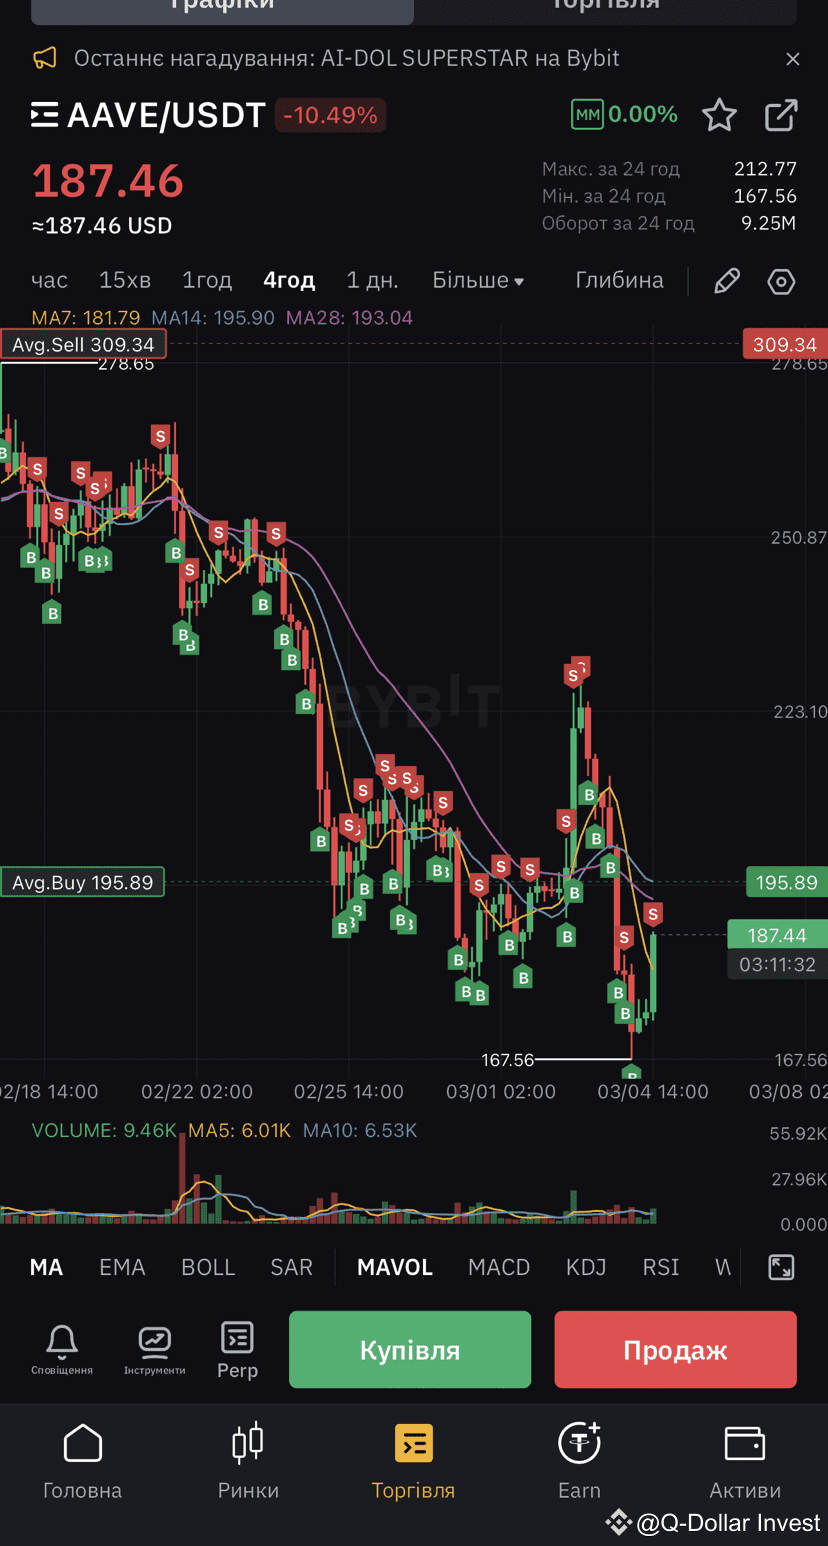
Task: Tap the candle countdown 03:11:32
Action: (777, 964)
